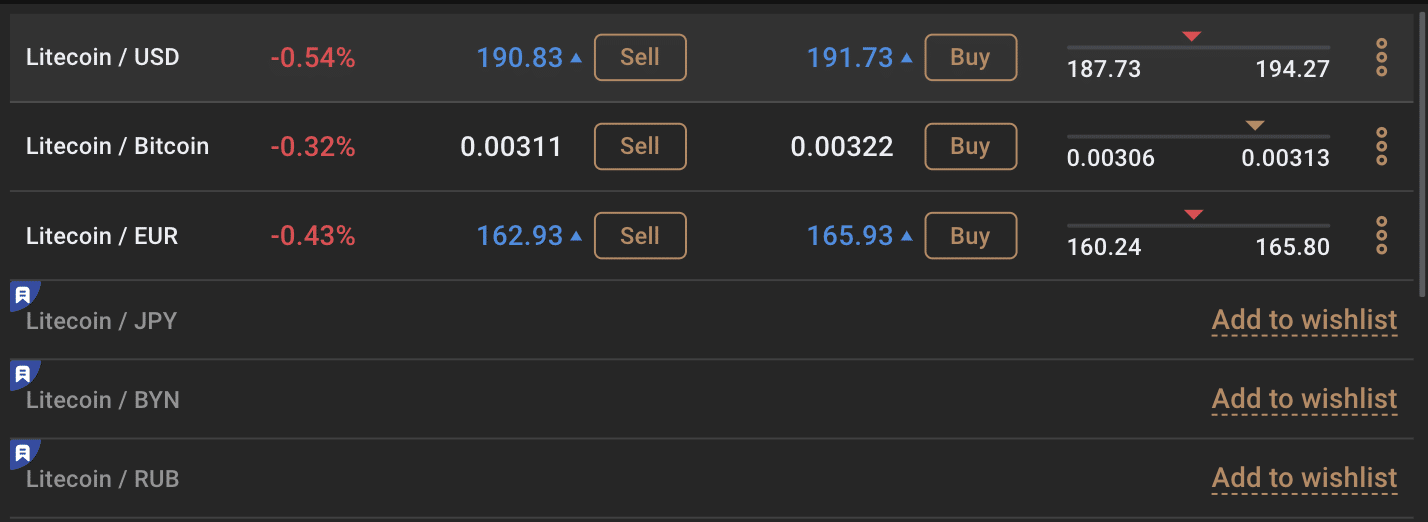The image size is (1428, 522).
Task: Buy Litecoin / USD at 191.73
Action: (970, 57)
